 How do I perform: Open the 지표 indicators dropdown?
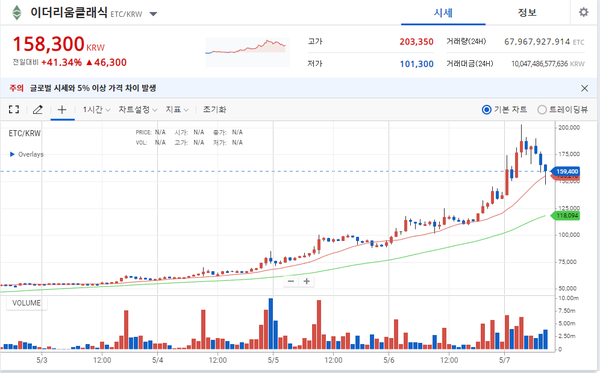(177, 110)
